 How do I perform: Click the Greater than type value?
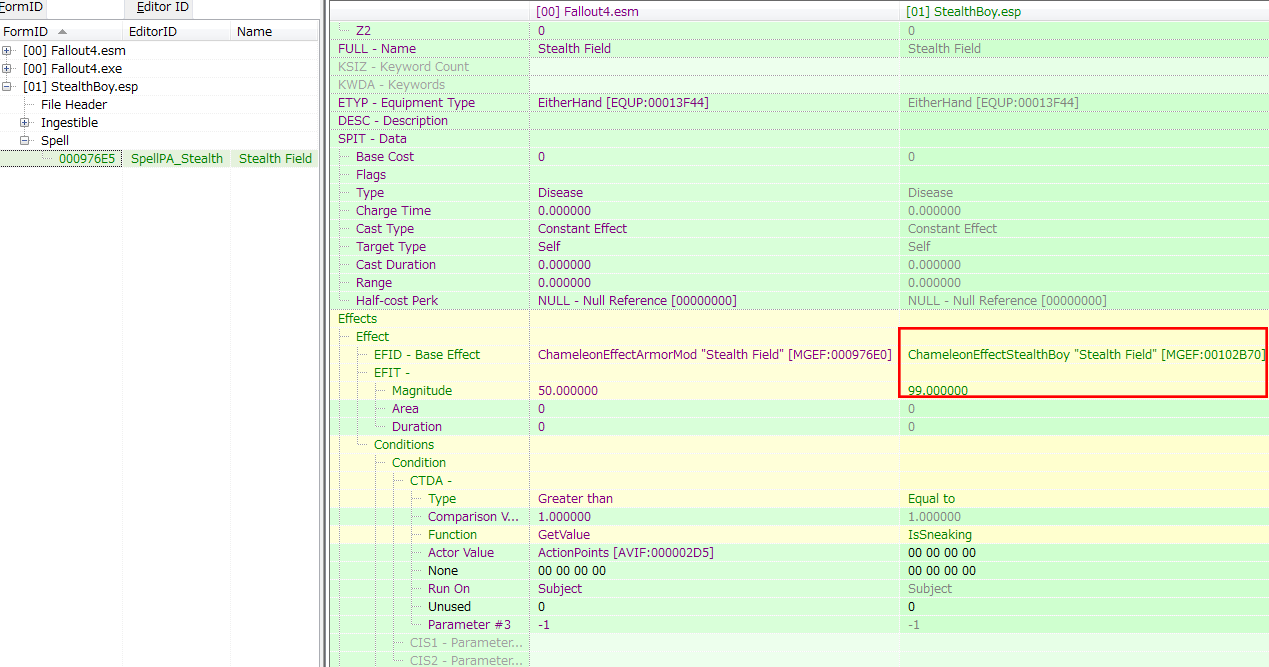575,498
